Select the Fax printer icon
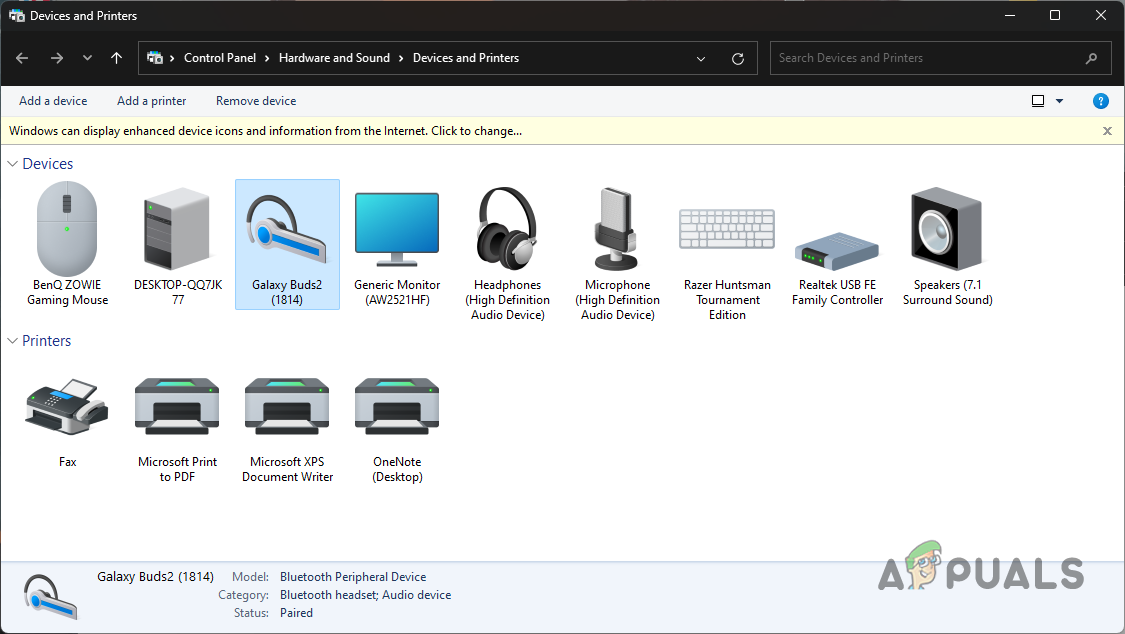1125x634 pixels. click(x=67, y=410)
